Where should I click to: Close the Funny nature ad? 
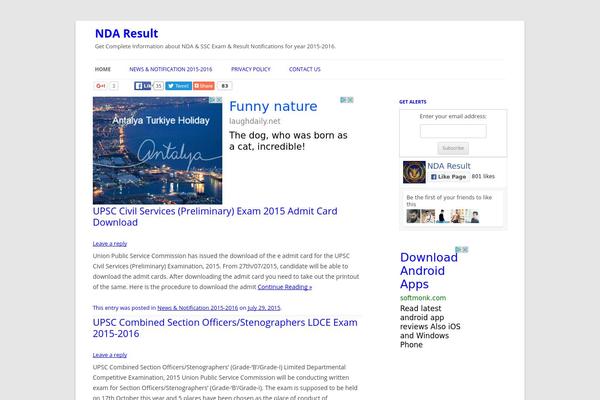[x=350, y=100]
